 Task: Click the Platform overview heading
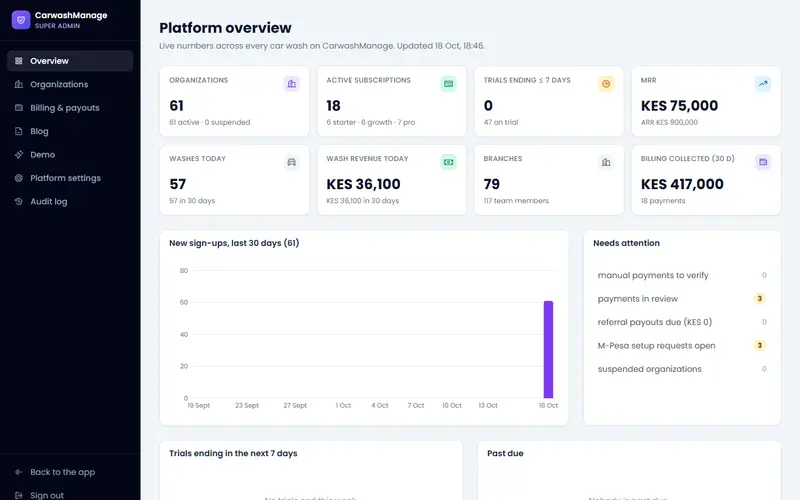(x=226, y=28)
